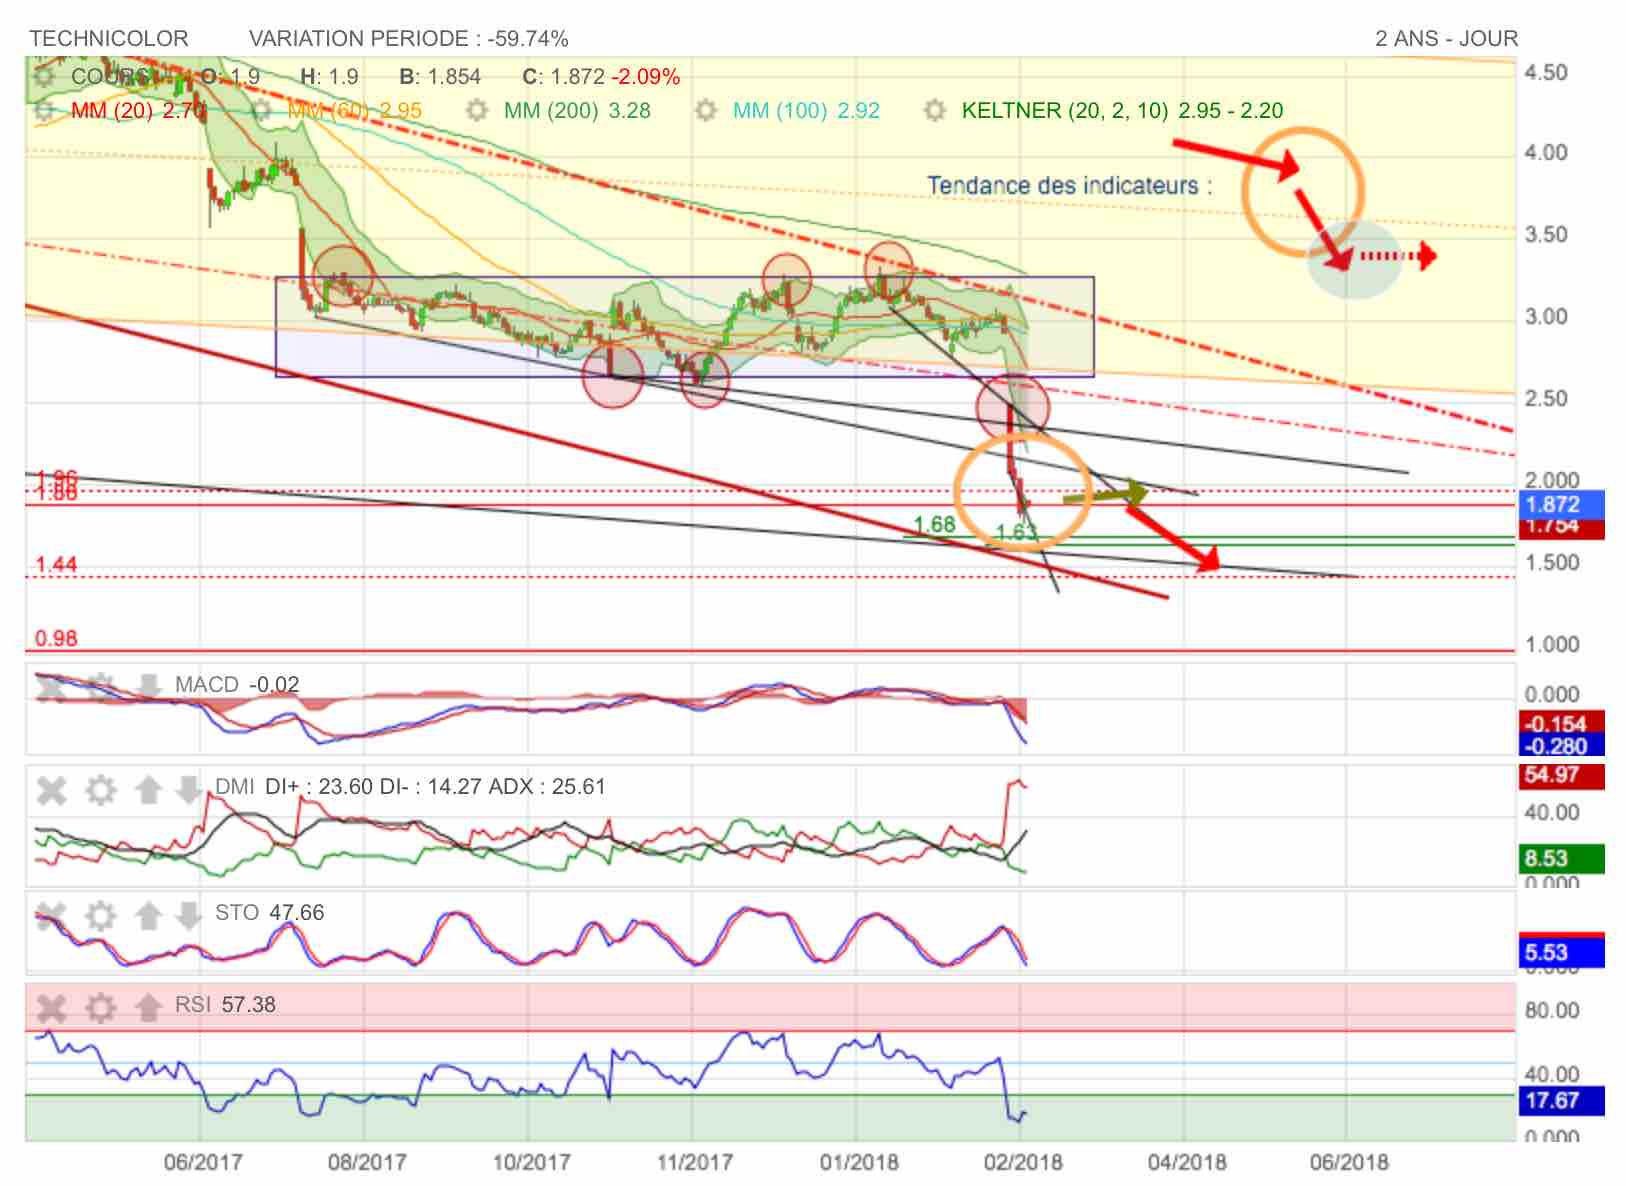Click the blue 17.67 RSI axis tag

coord(1561,1101)
